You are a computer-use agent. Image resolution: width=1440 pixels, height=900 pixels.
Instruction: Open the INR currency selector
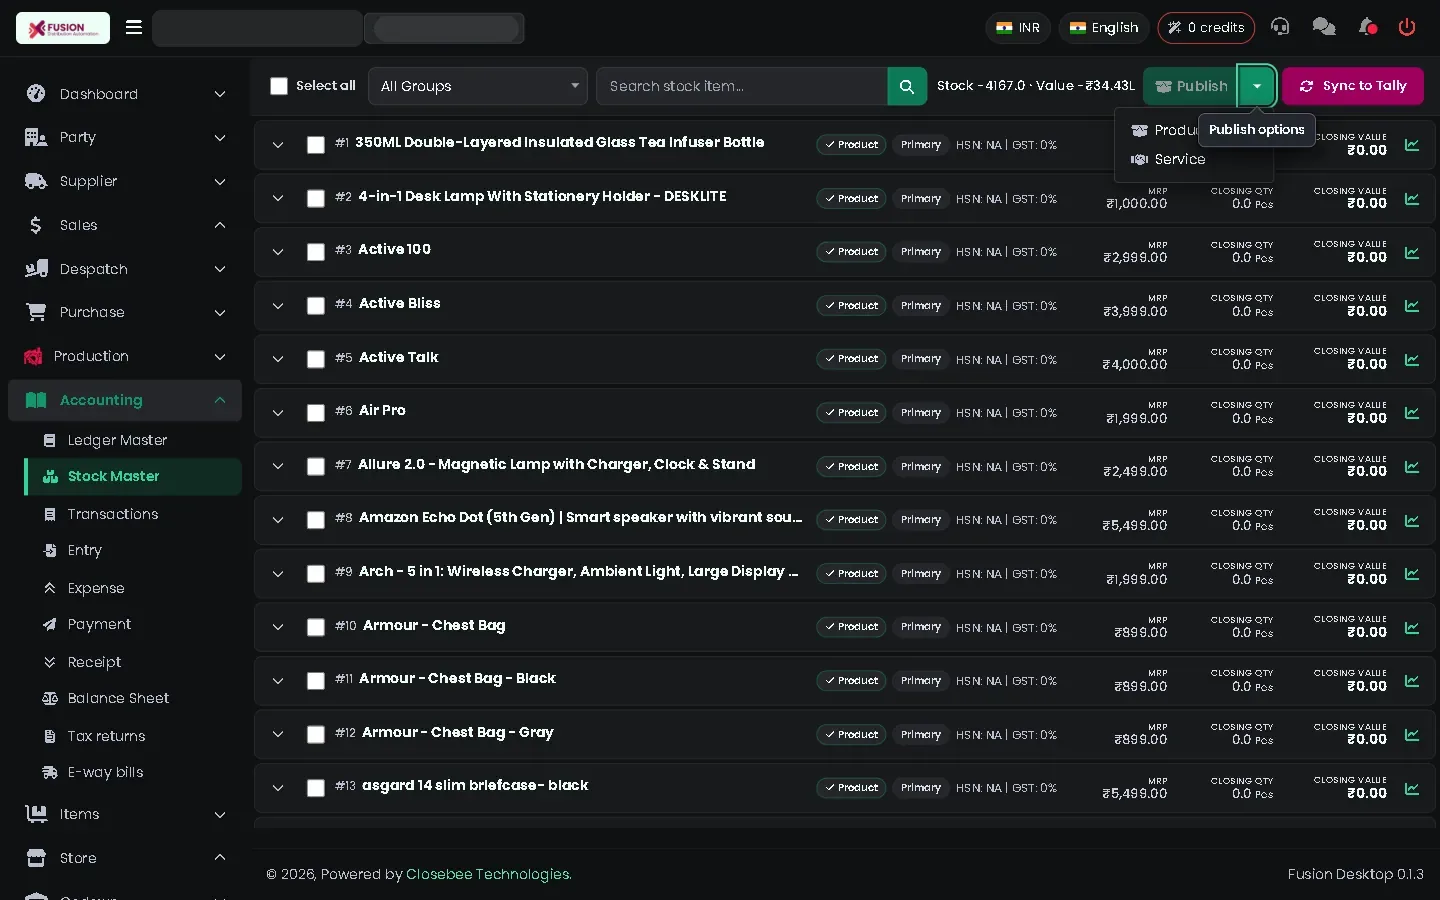[x=1018, y=28]
